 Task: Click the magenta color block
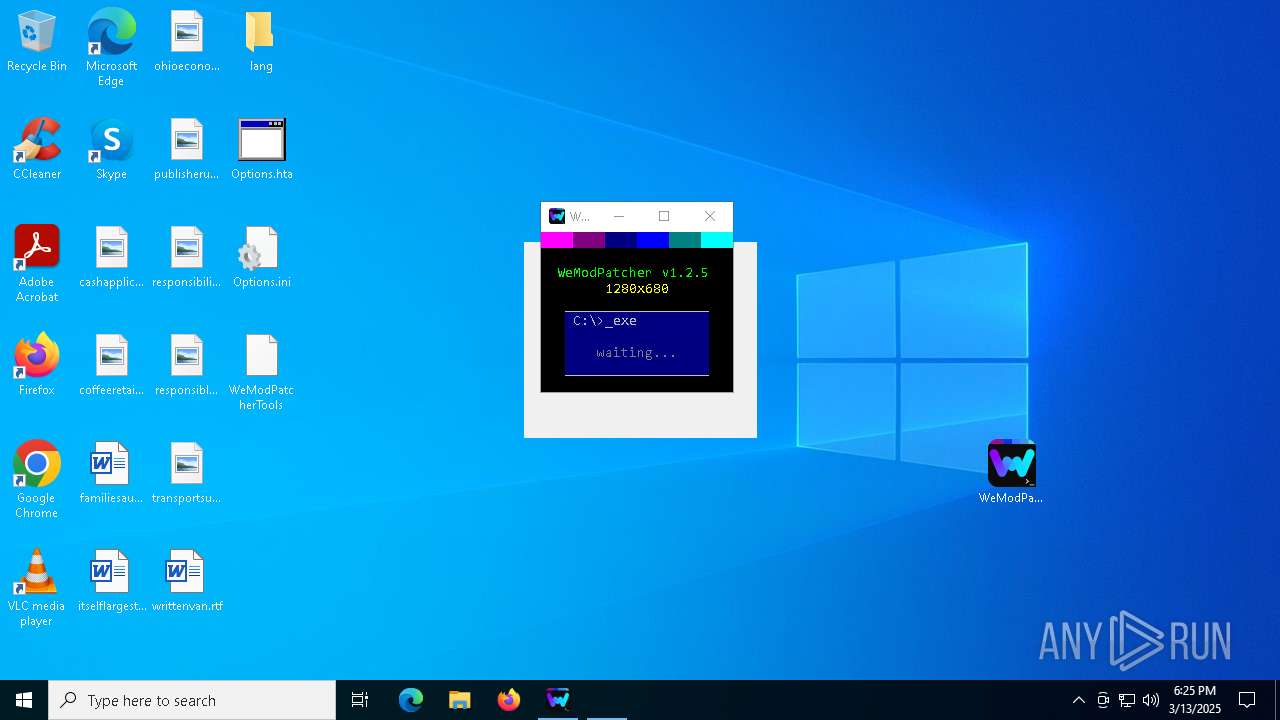tap(557, 240)
